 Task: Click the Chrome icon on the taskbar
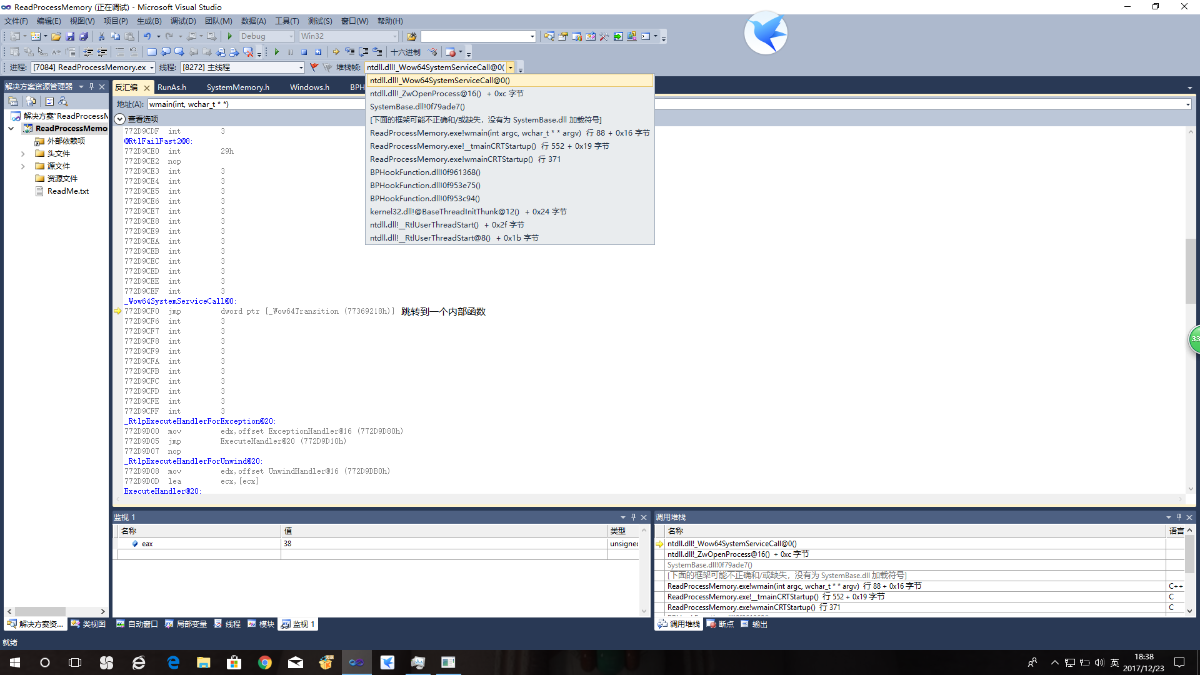[265, 662]
